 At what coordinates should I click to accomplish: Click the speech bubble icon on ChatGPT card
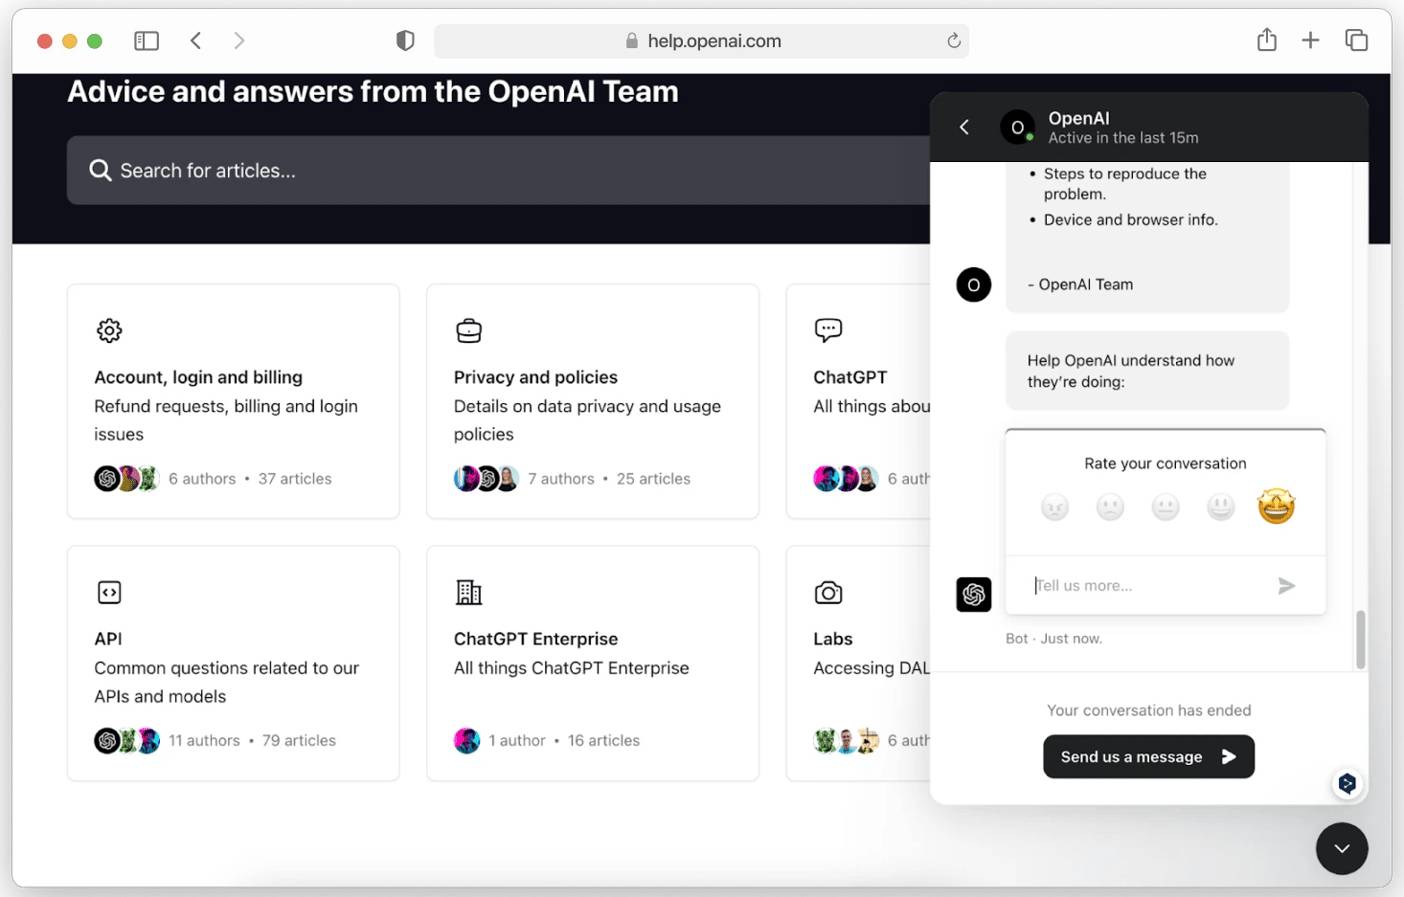coord(828,330)
